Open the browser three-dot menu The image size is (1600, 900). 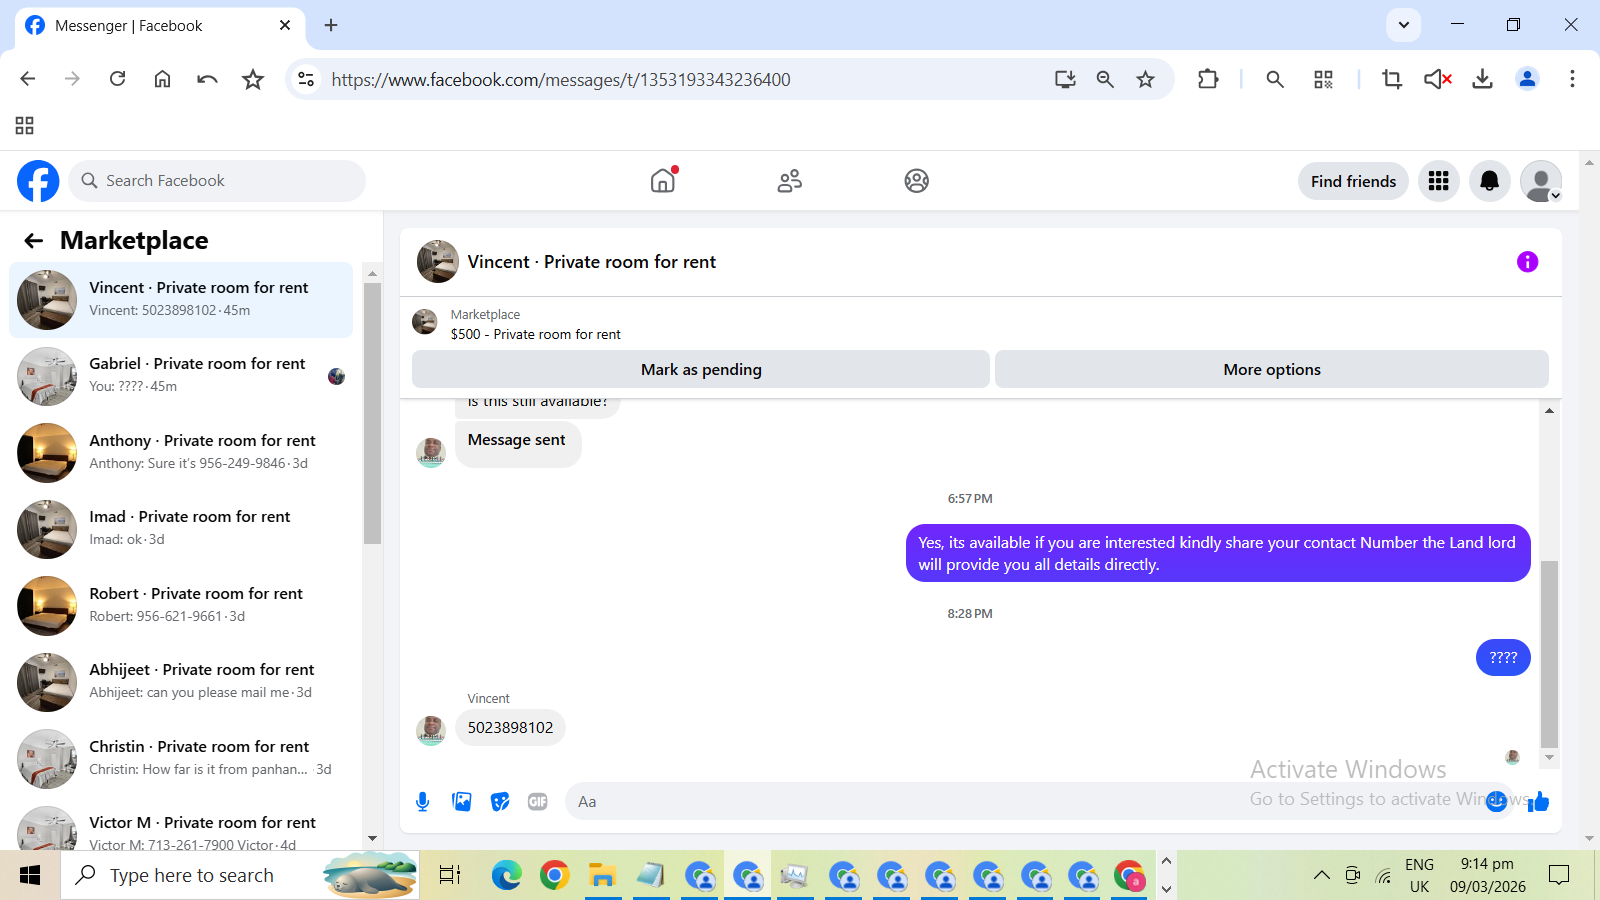point(1572,79)
